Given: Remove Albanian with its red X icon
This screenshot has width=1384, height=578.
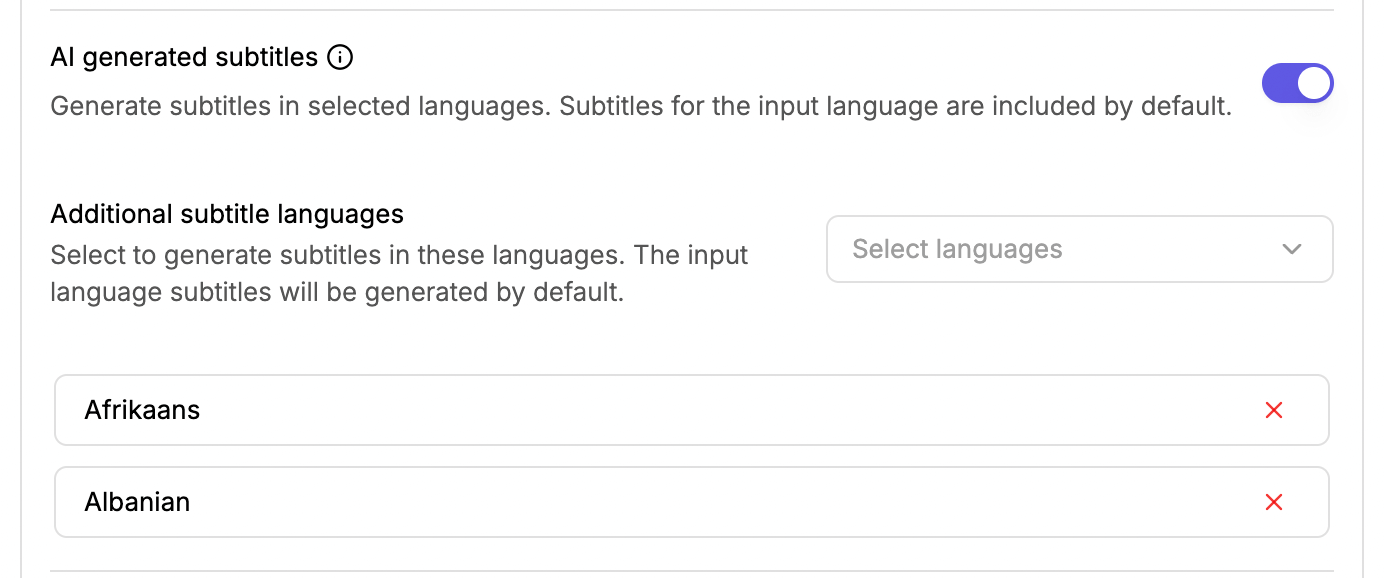Looking at the screenshot, I should [1274, 502].
